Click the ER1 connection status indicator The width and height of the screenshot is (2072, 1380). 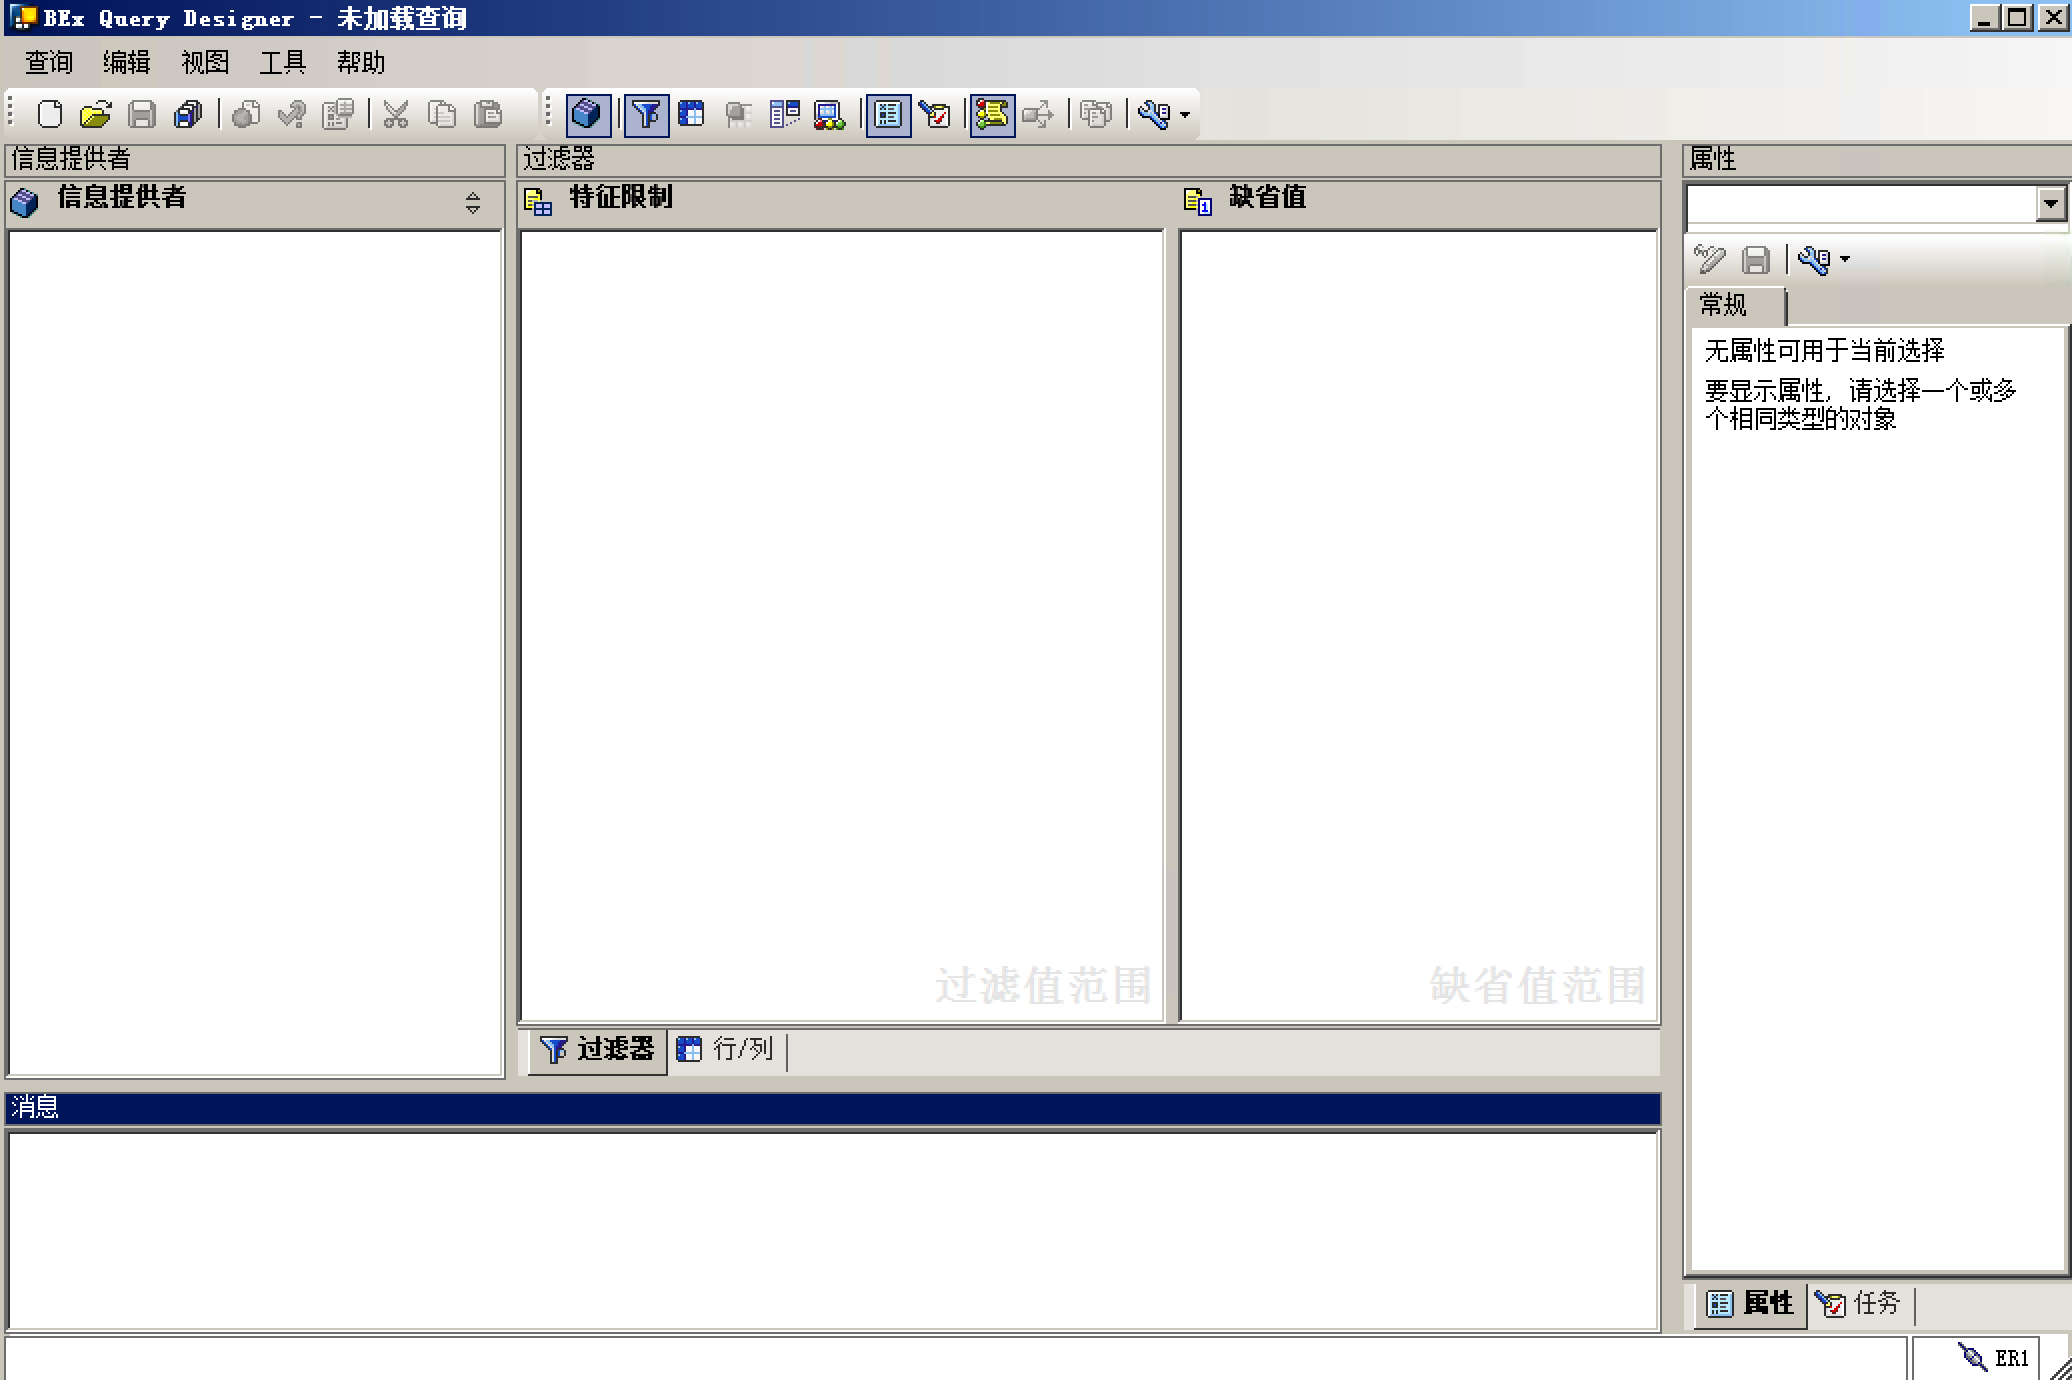click(x=1994, y=1357)
